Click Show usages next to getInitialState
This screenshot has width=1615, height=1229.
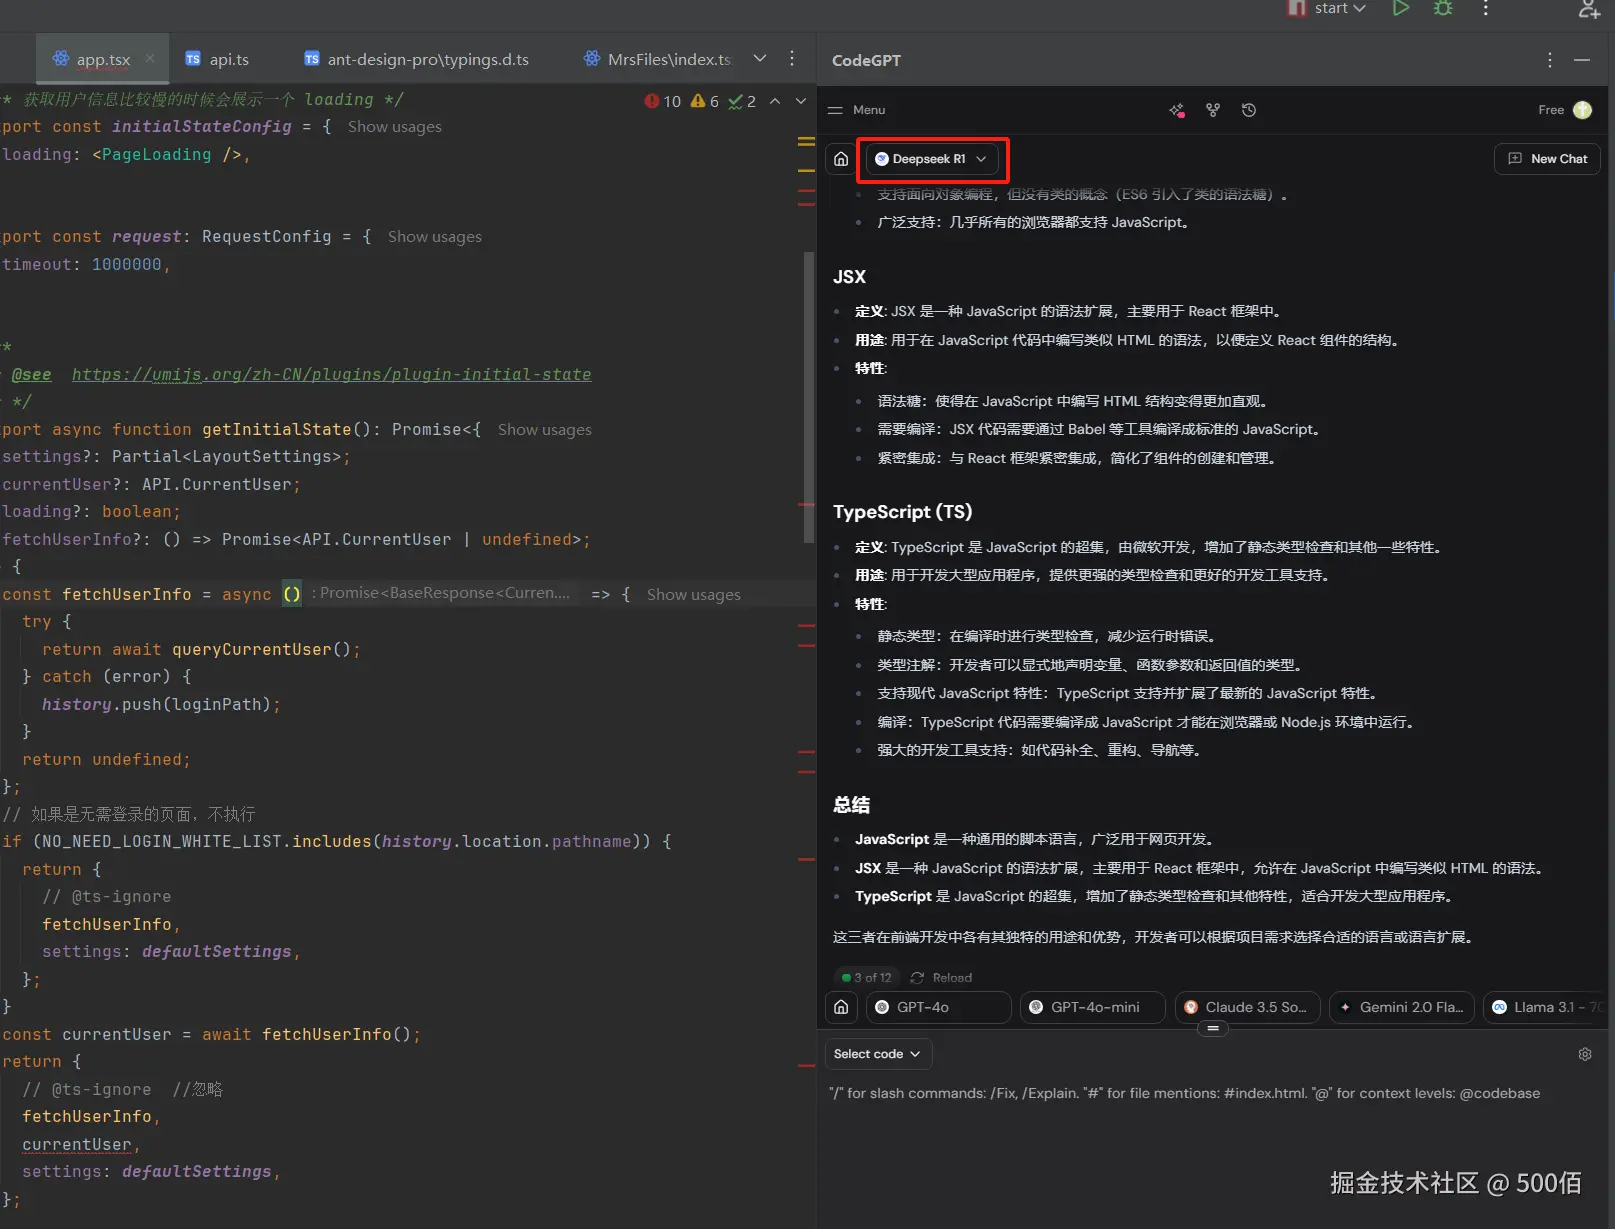pos(544,430)
